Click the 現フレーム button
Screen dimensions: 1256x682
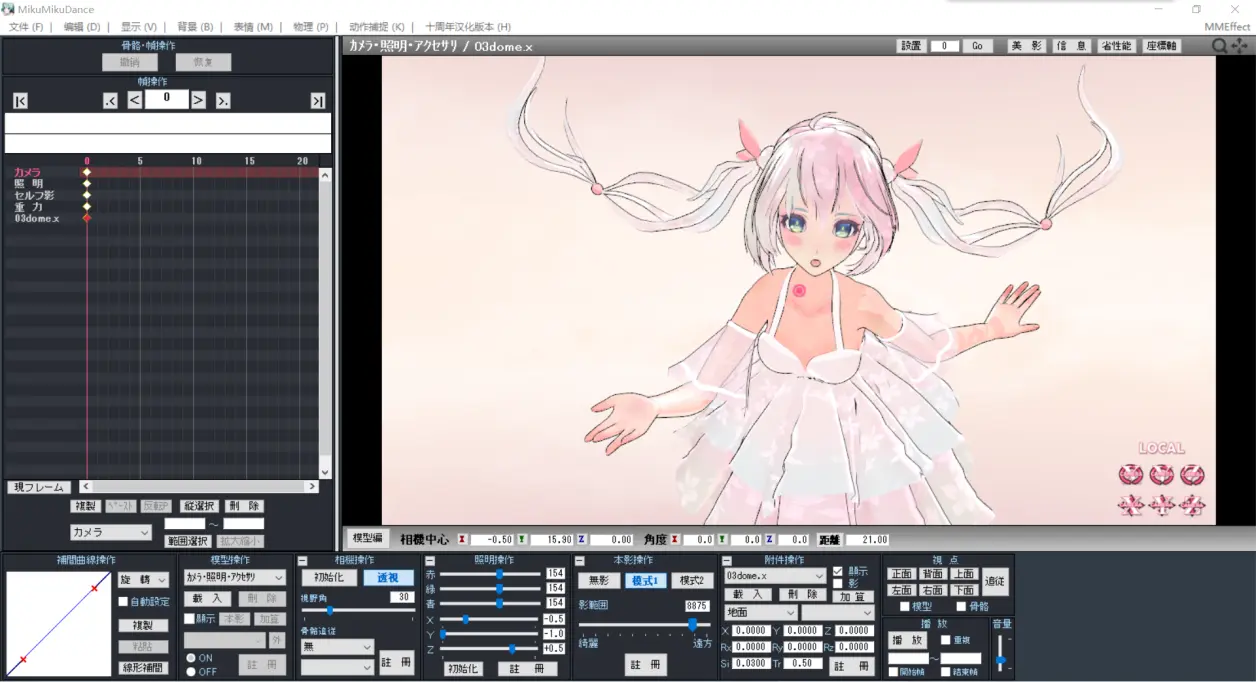(x=38, y=487)
